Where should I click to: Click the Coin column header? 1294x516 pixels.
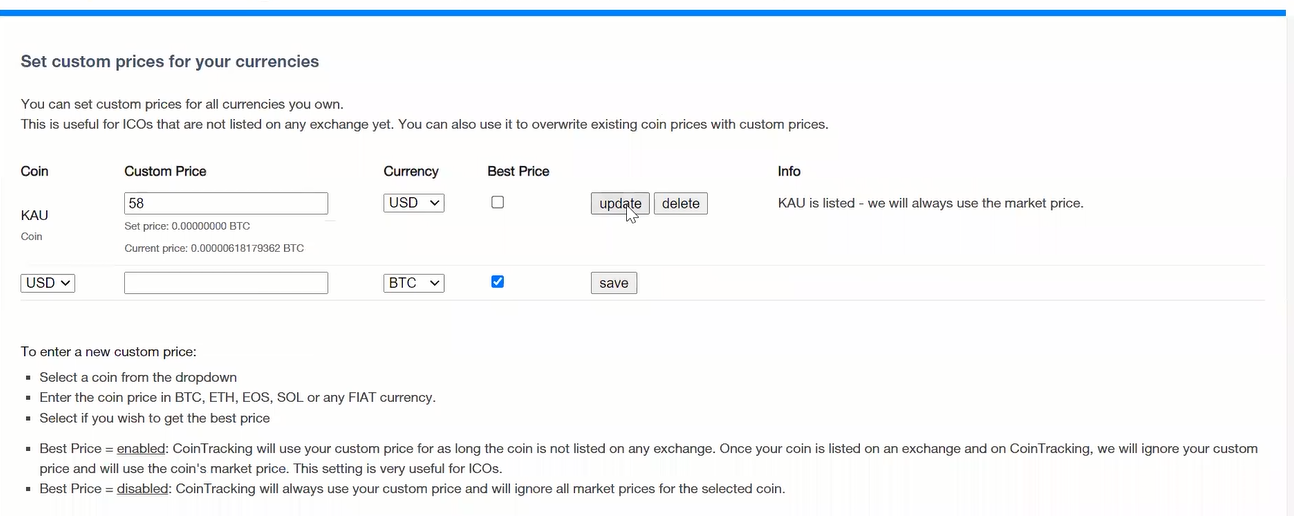click(x=35, y=171)
